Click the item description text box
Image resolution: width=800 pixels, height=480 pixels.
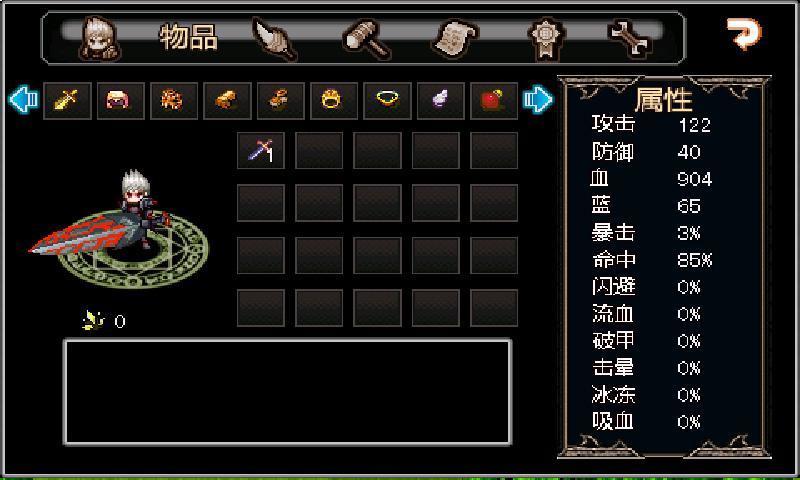pos(287,392)
